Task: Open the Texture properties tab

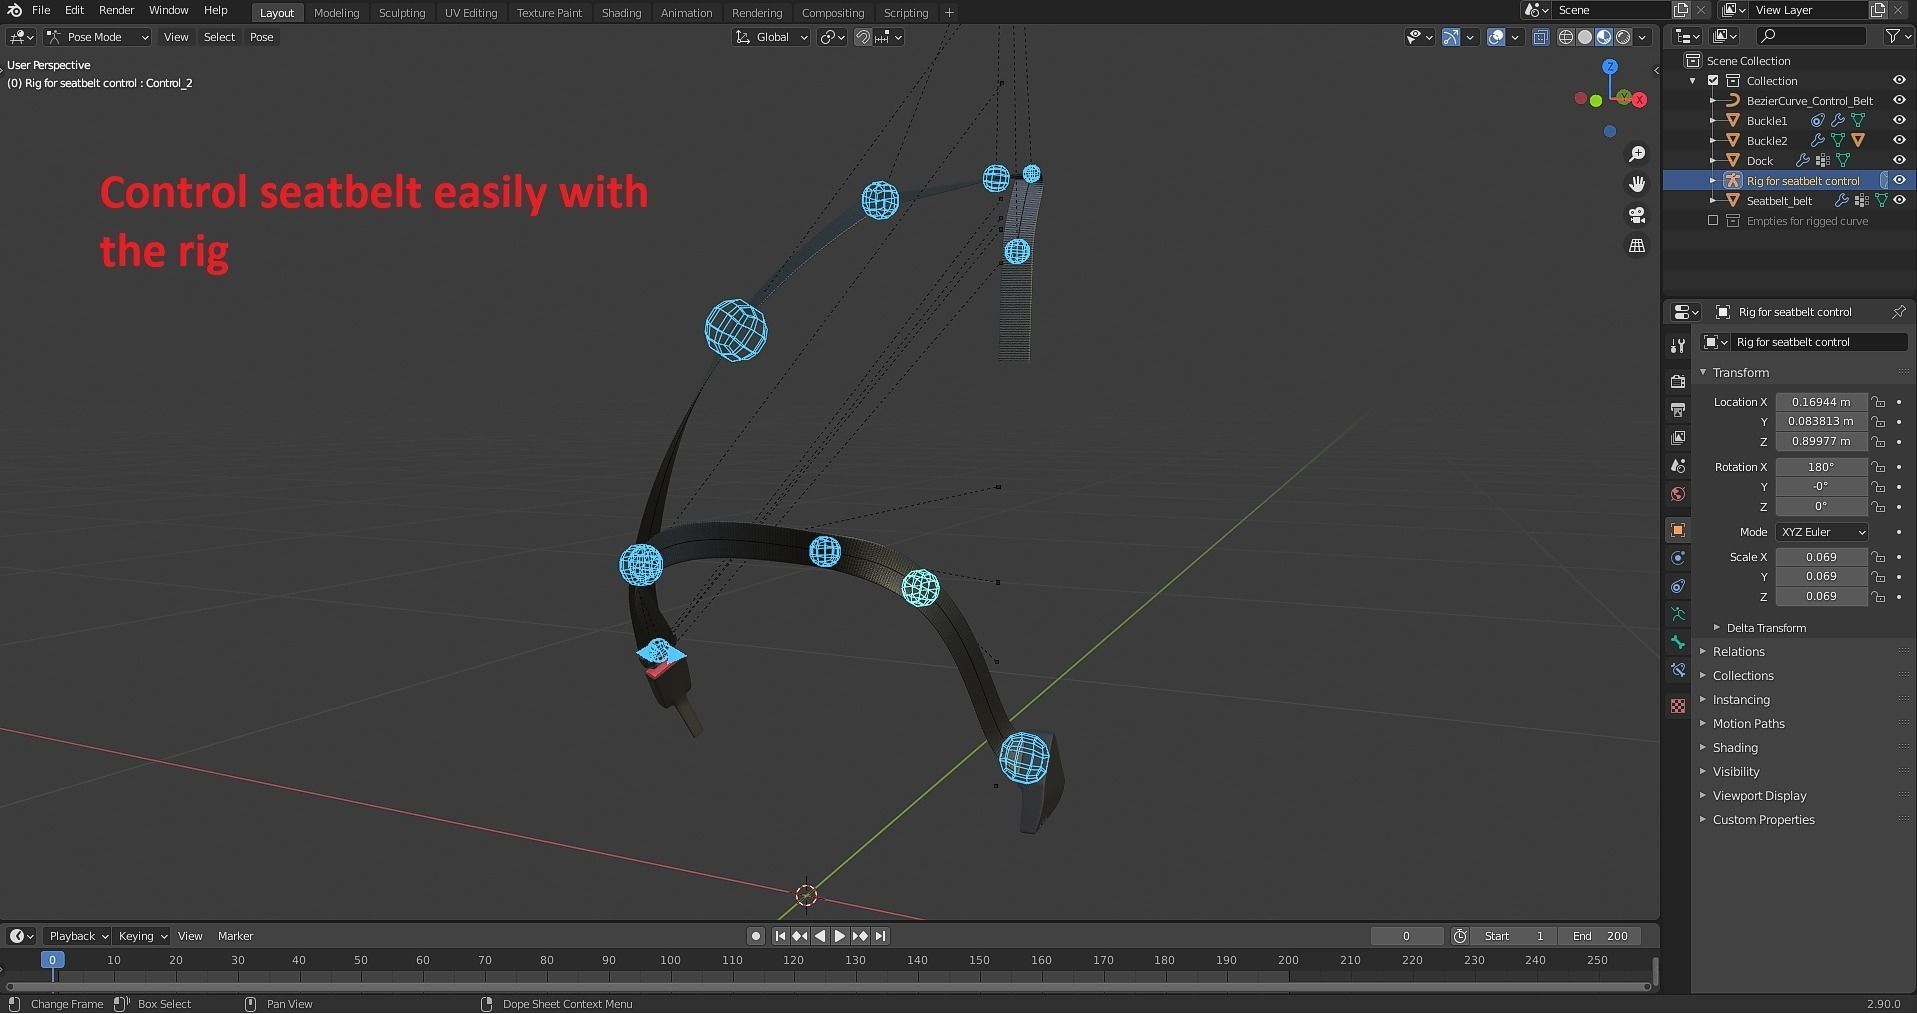Action: [x=1678, y=706]
